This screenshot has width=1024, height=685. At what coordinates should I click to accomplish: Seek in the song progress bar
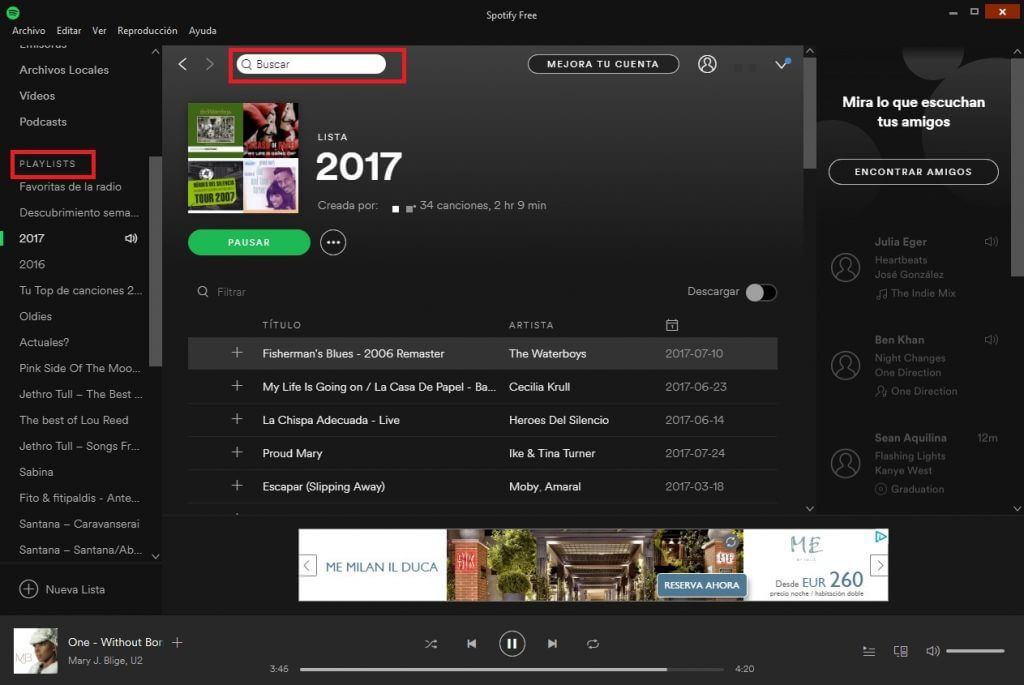(x=511, y=669)
